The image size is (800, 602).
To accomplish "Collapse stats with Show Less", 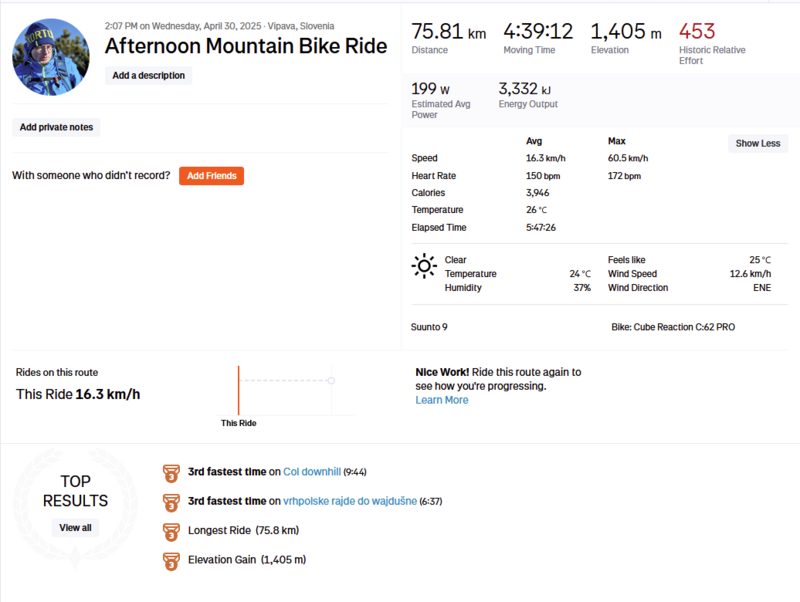I will [757, 143].
